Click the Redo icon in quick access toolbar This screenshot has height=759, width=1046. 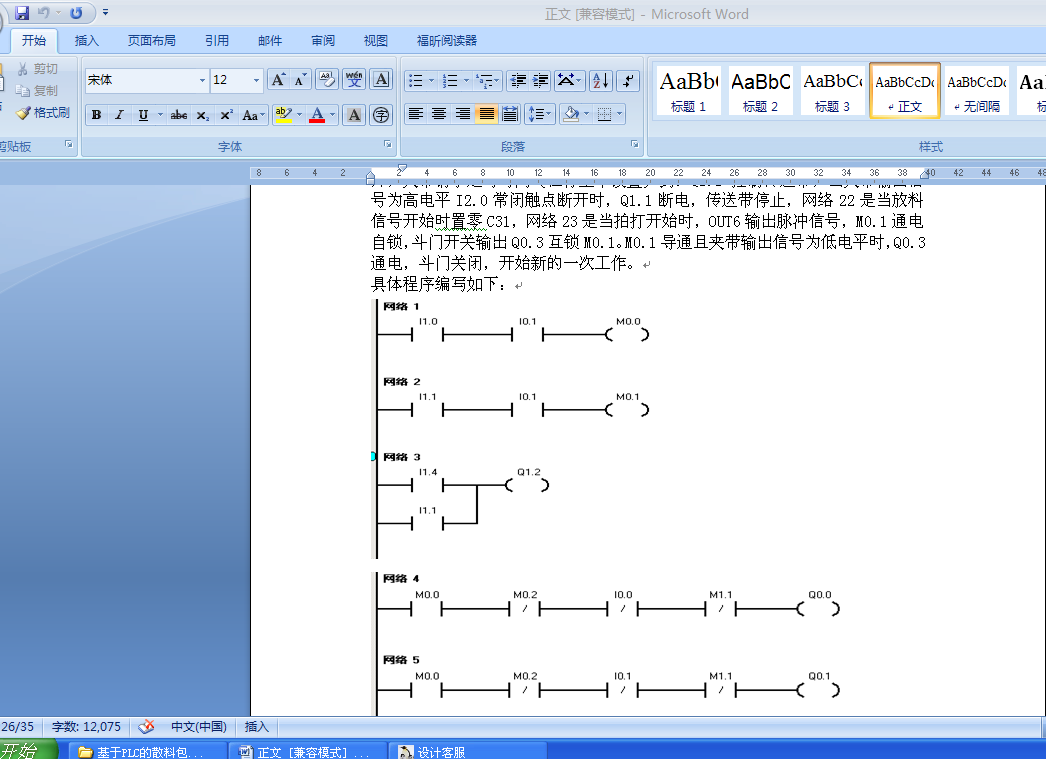coord(76,13)
